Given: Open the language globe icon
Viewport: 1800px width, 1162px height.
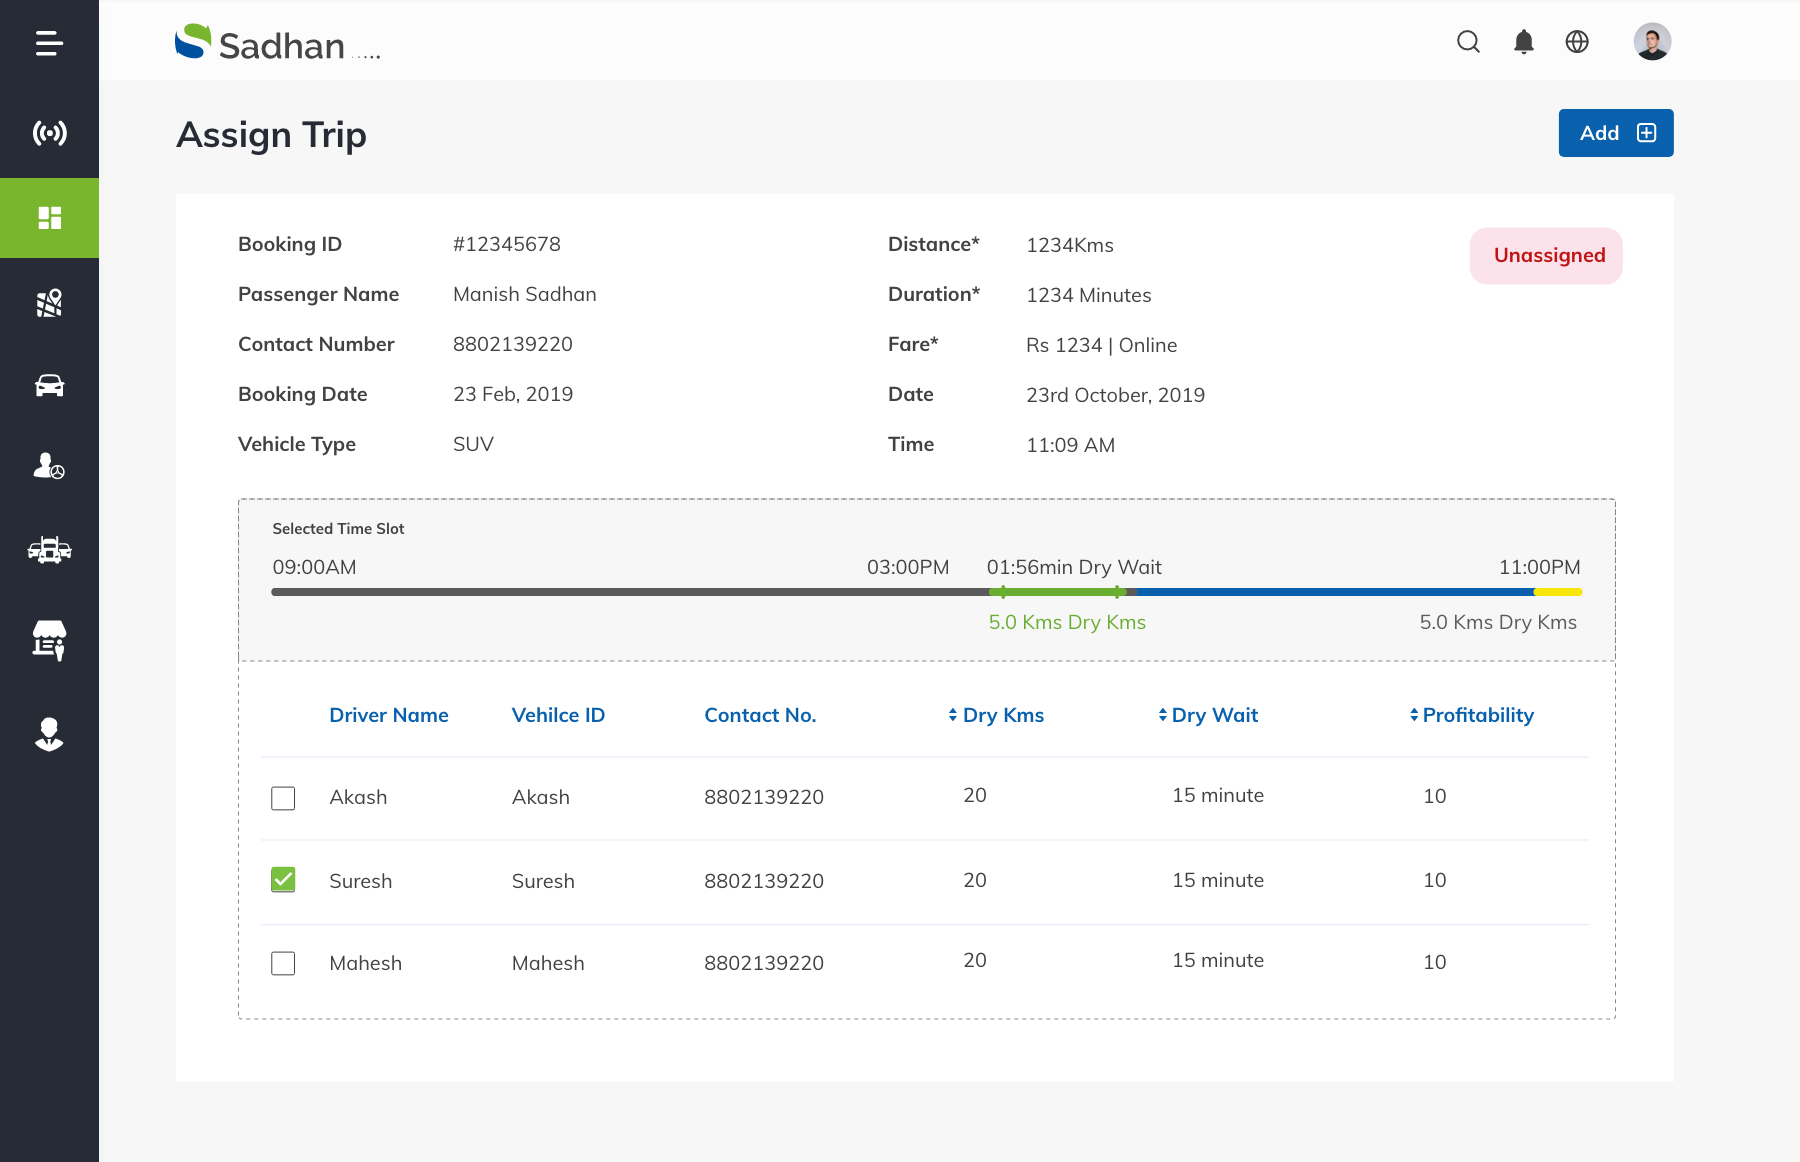Looking at the screenshot, I should [x=1577, y=42].
